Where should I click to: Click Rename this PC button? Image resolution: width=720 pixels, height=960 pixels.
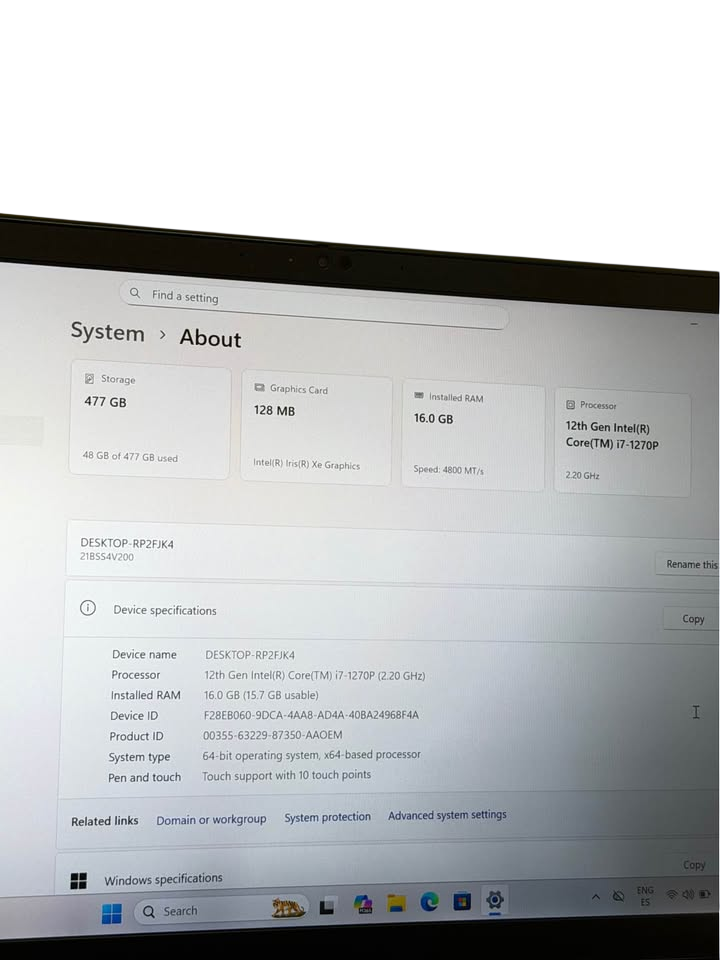click(x=688, y=564)
